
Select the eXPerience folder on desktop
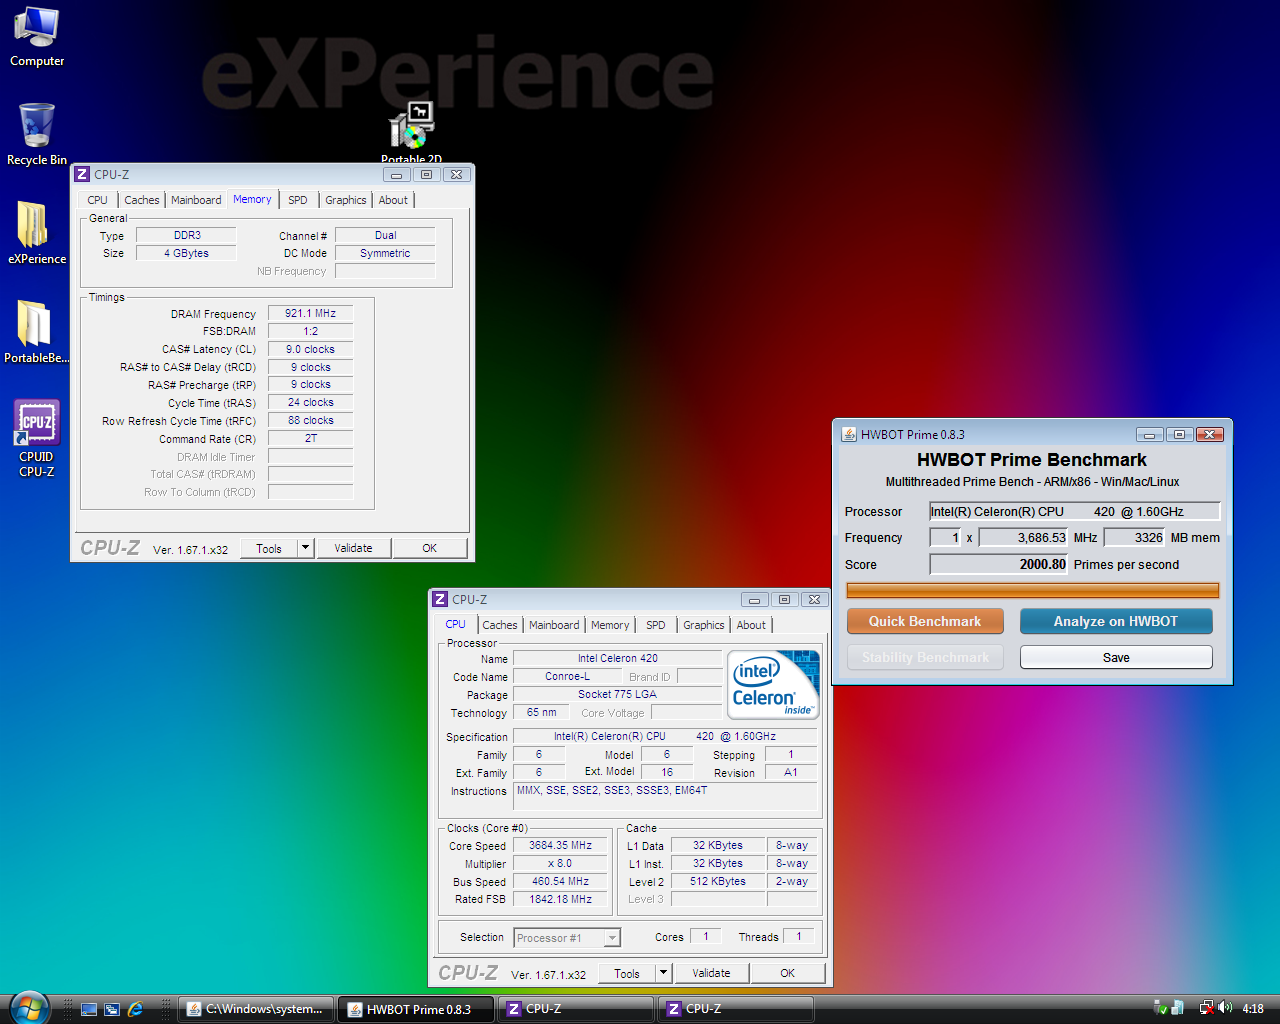pos(37,232)
